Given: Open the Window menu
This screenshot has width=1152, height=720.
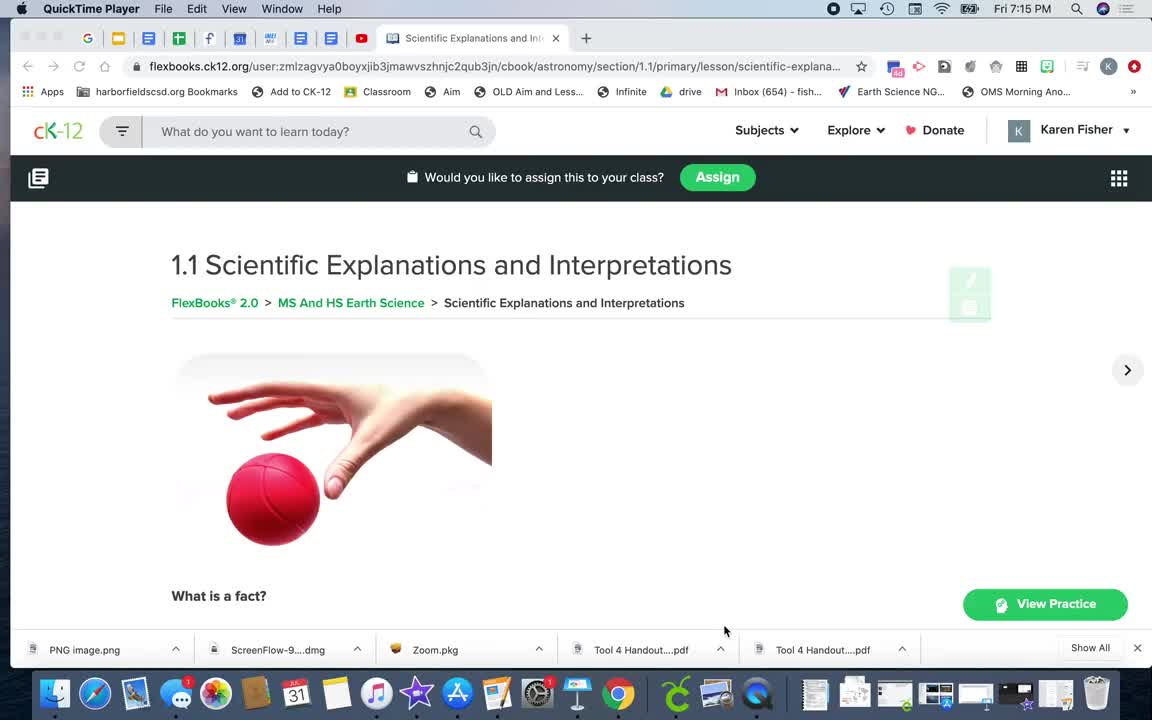Looking at the screenshot, I should coord(281,9).
